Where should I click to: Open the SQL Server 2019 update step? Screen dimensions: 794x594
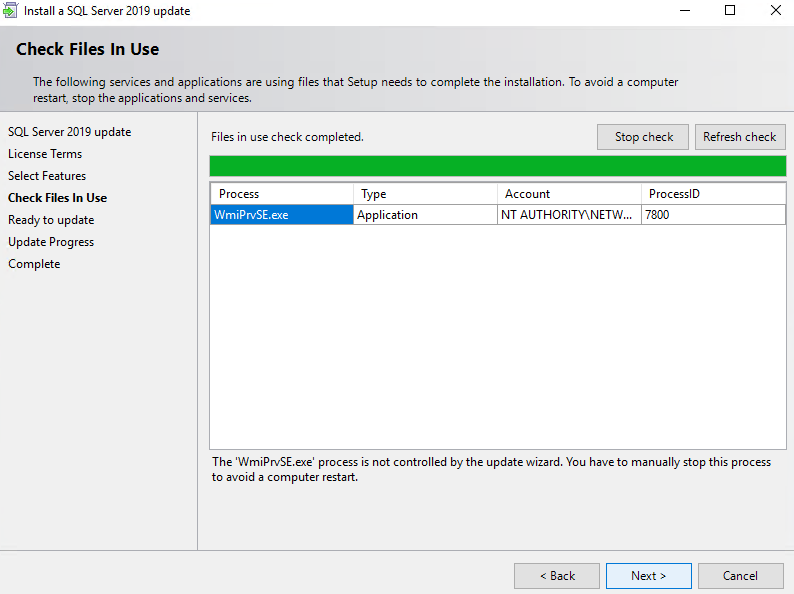pyautogui.click(x=69, y=132)
